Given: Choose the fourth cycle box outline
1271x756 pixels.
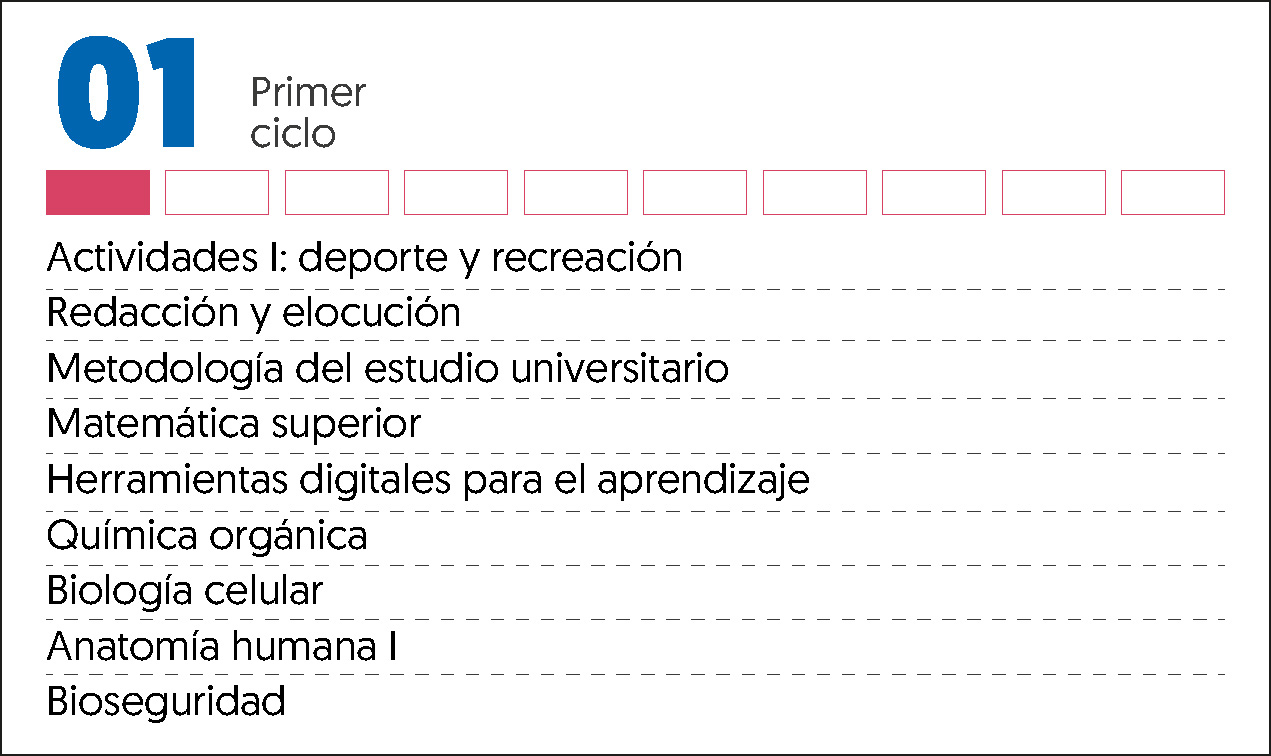Looking at the screenshot, I should (456, 192).
